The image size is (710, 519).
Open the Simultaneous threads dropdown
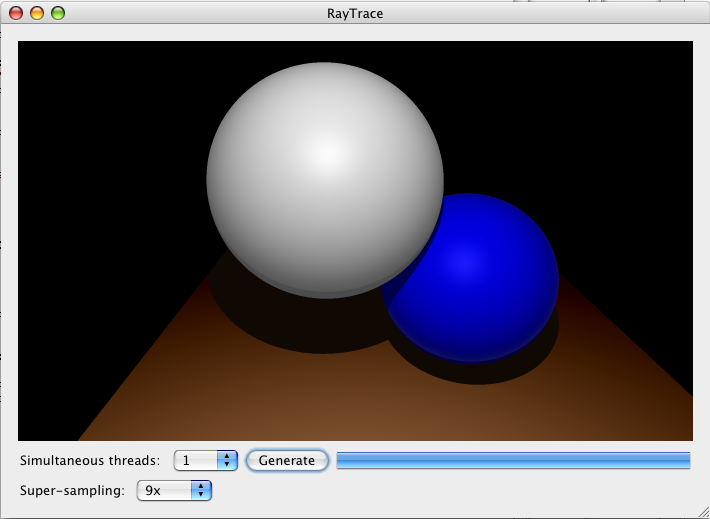coord(205,460)
